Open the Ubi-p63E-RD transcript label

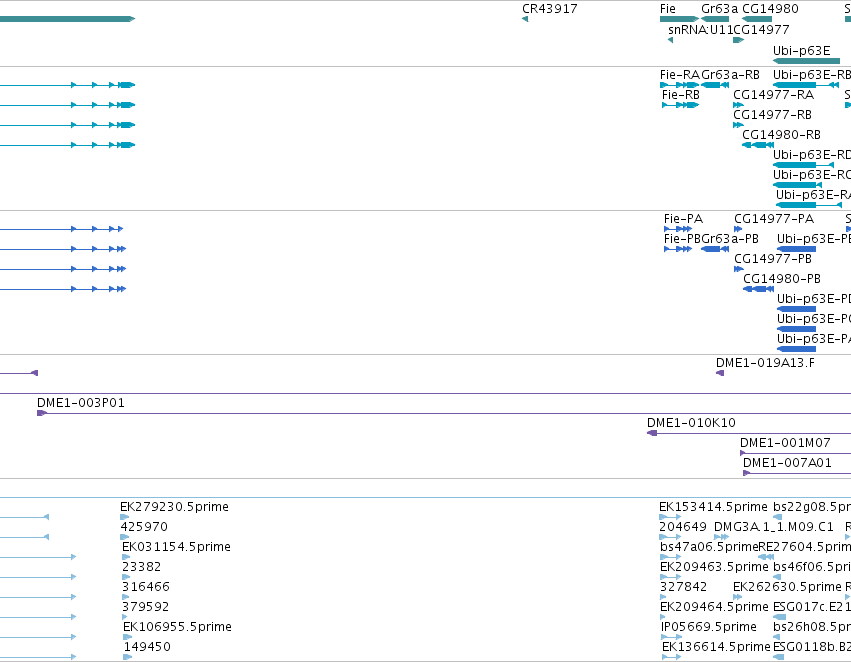click(812, 155)
